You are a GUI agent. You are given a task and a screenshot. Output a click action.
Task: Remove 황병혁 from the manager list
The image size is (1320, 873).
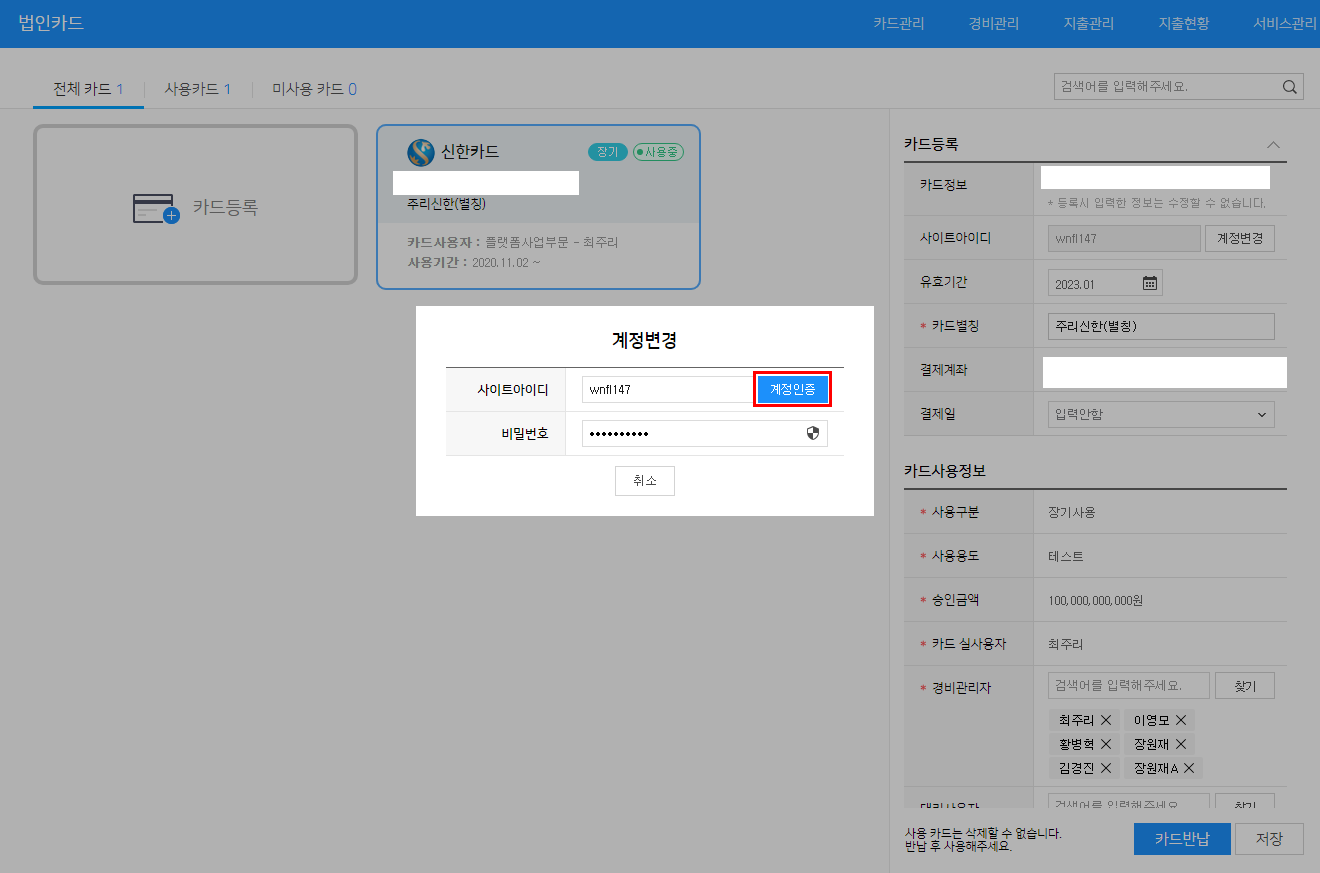1104,744
